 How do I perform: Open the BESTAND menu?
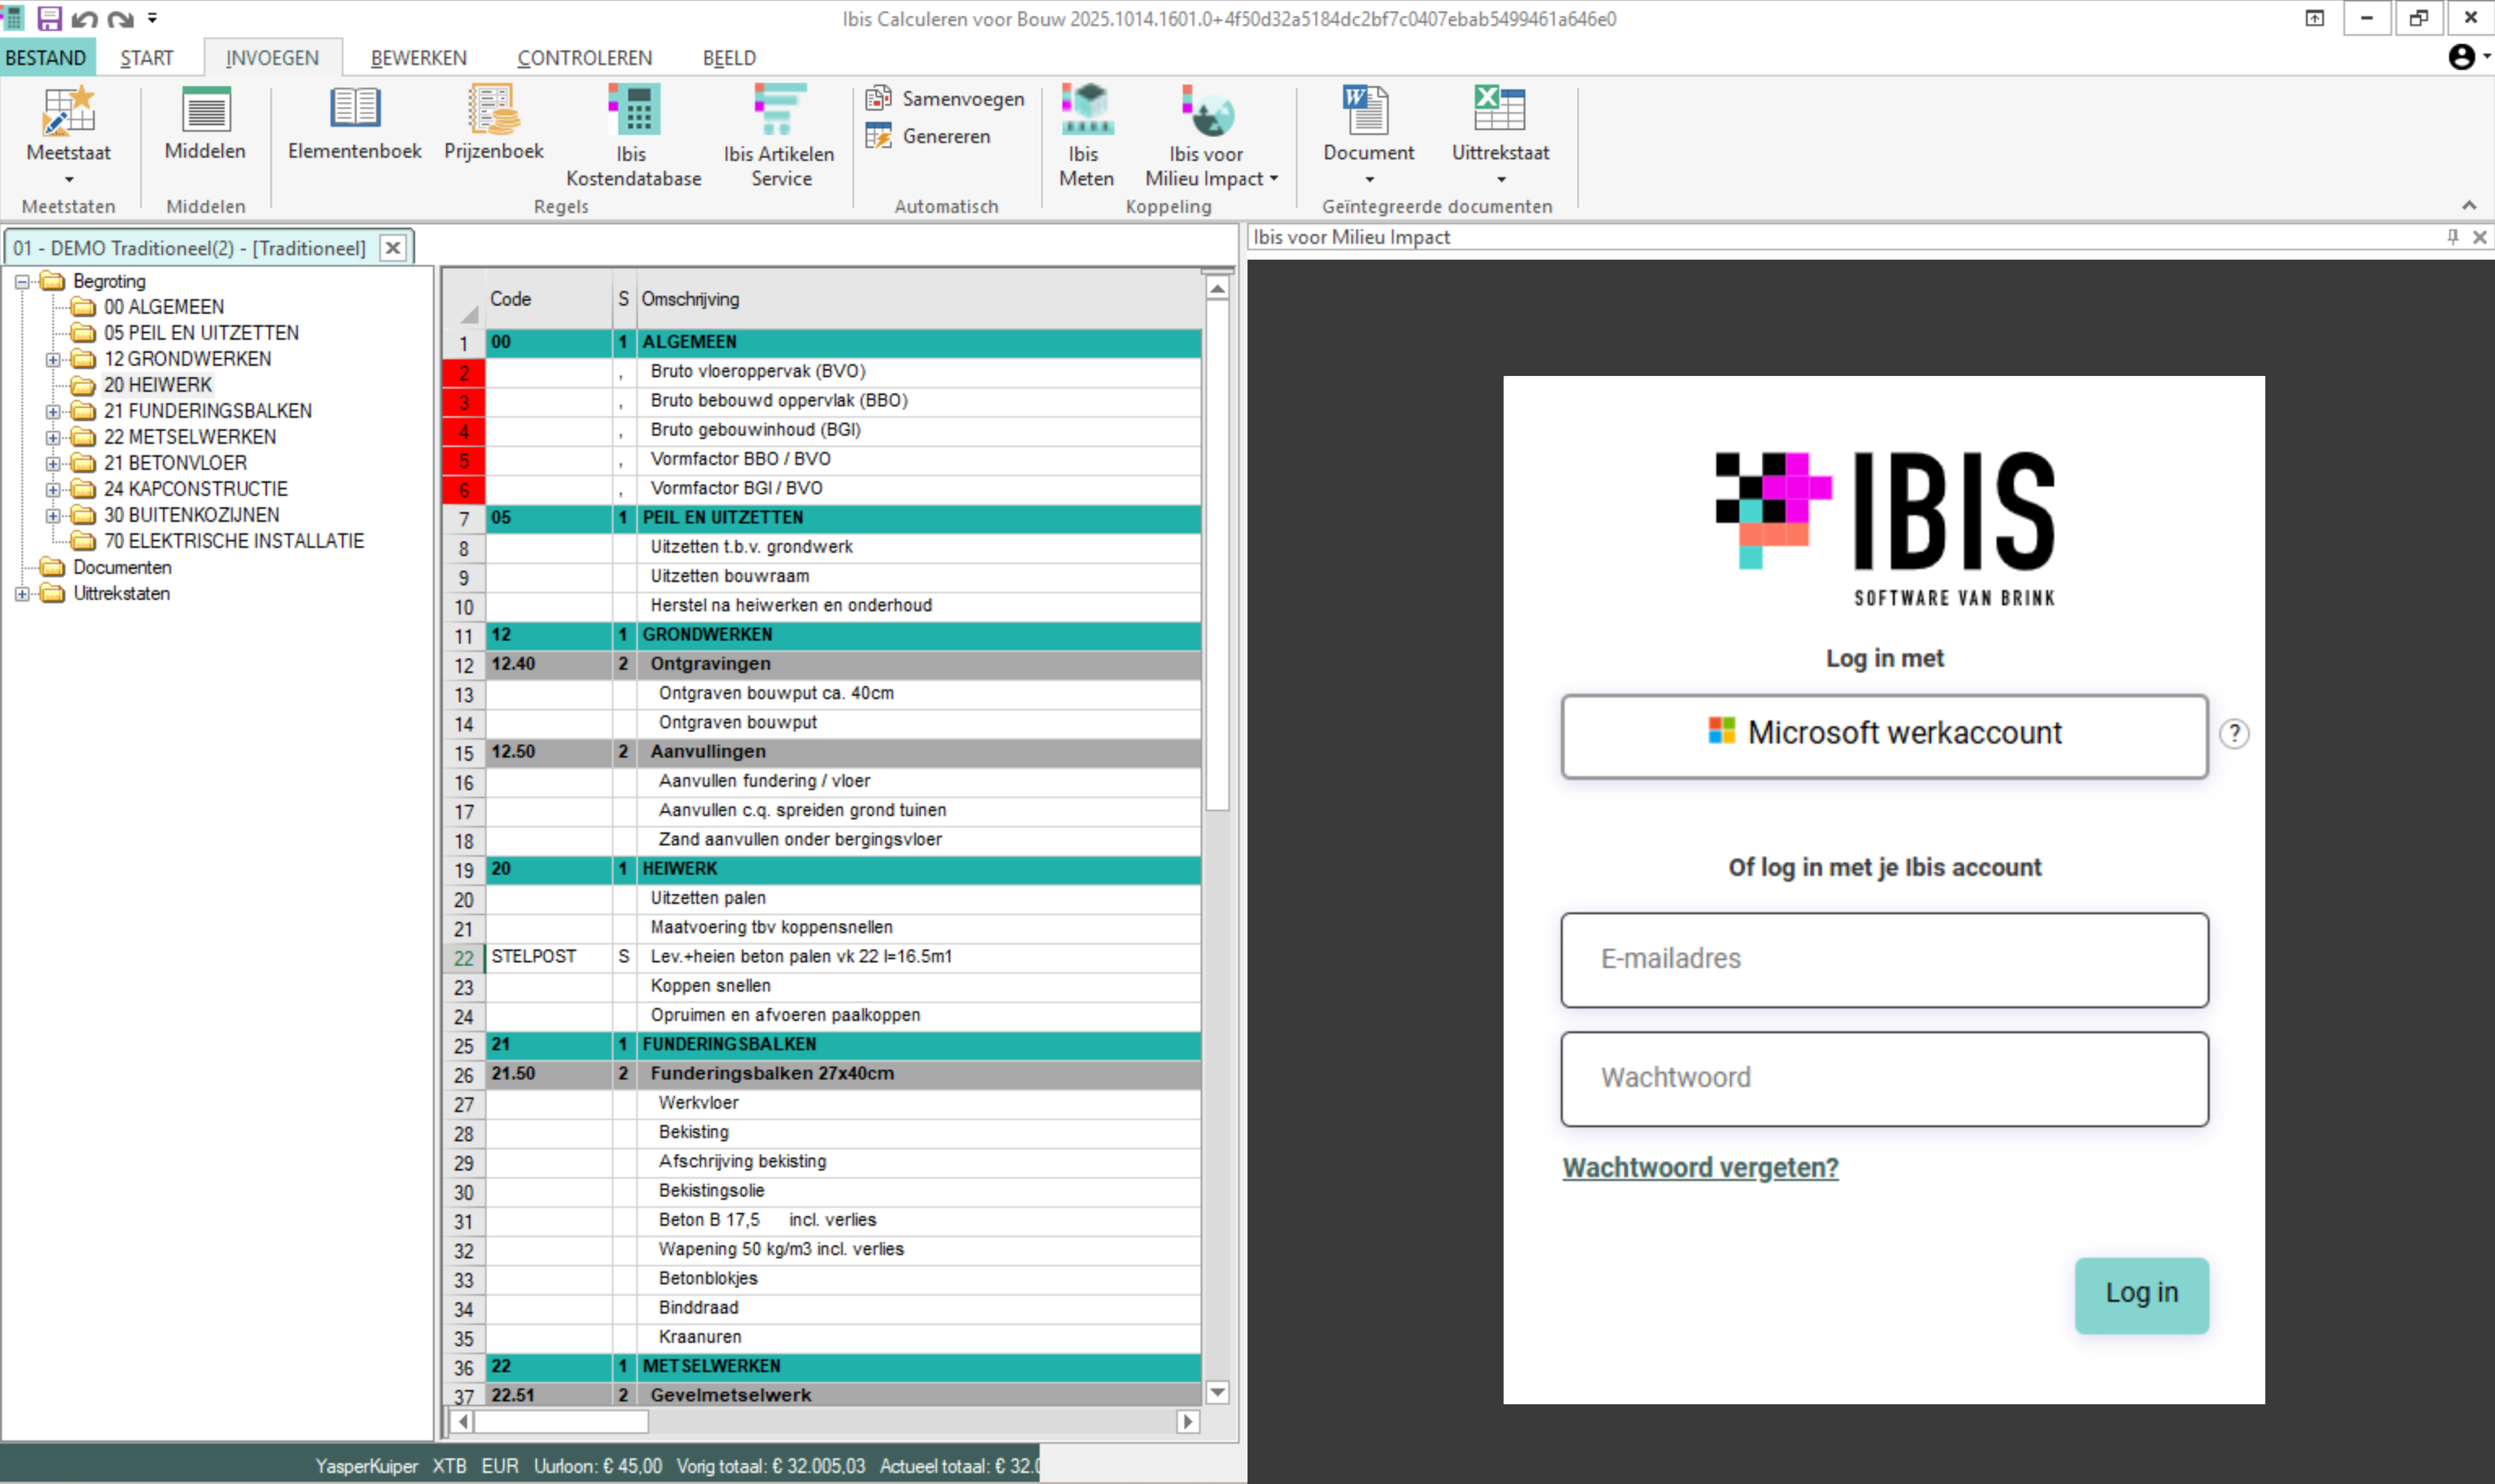click(46, 58)
